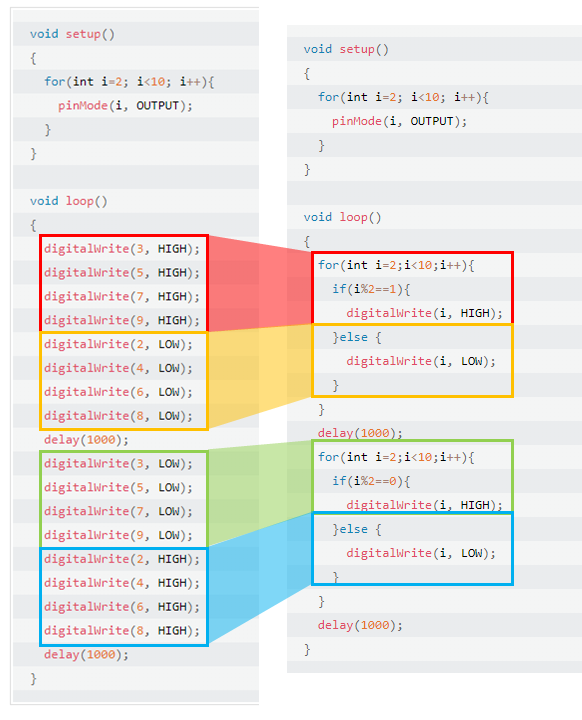Click the '}else {' line in the yellow box
Viewport: 582px width, 720px height.
click(357, 338)
